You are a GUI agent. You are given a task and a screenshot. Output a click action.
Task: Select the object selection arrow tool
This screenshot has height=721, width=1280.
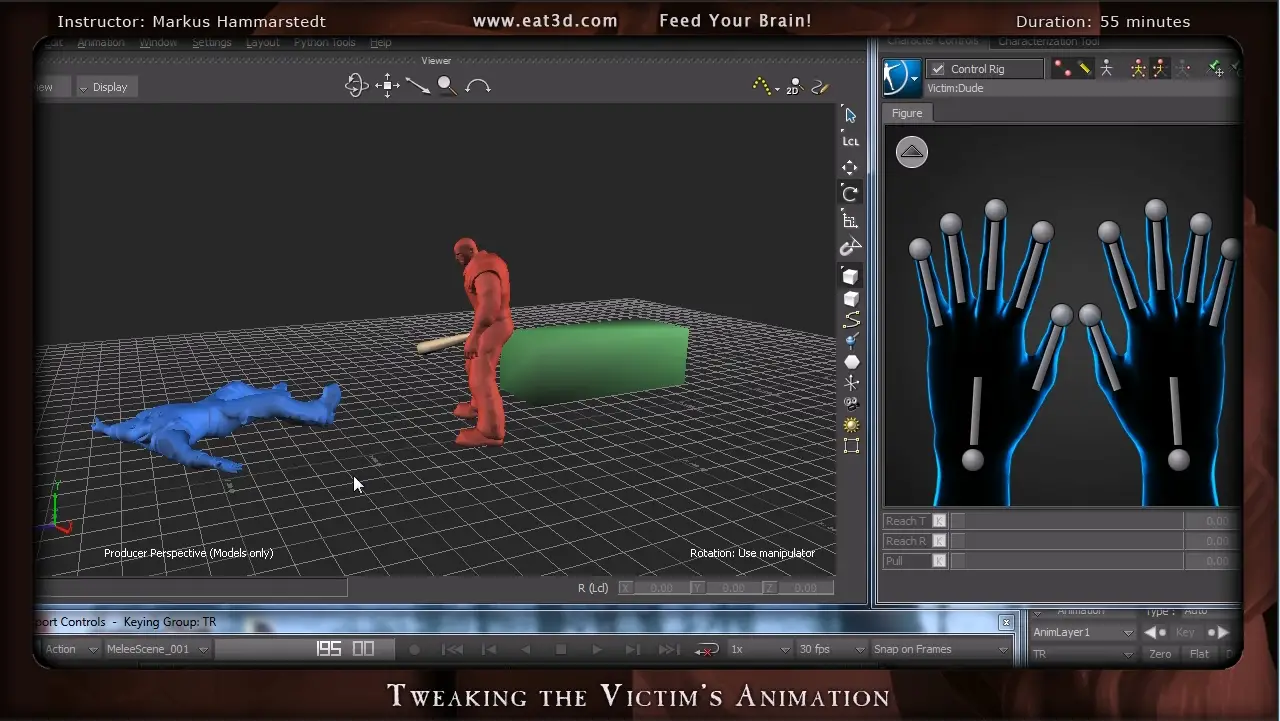click(x=849, y=114)
